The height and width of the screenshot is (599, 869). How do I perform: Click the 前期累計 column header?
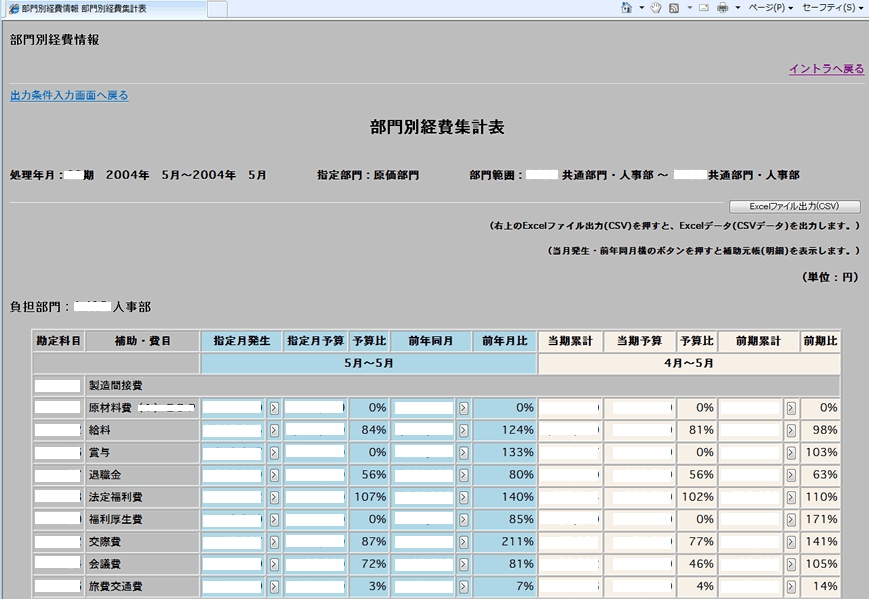(x=758, y=341)
